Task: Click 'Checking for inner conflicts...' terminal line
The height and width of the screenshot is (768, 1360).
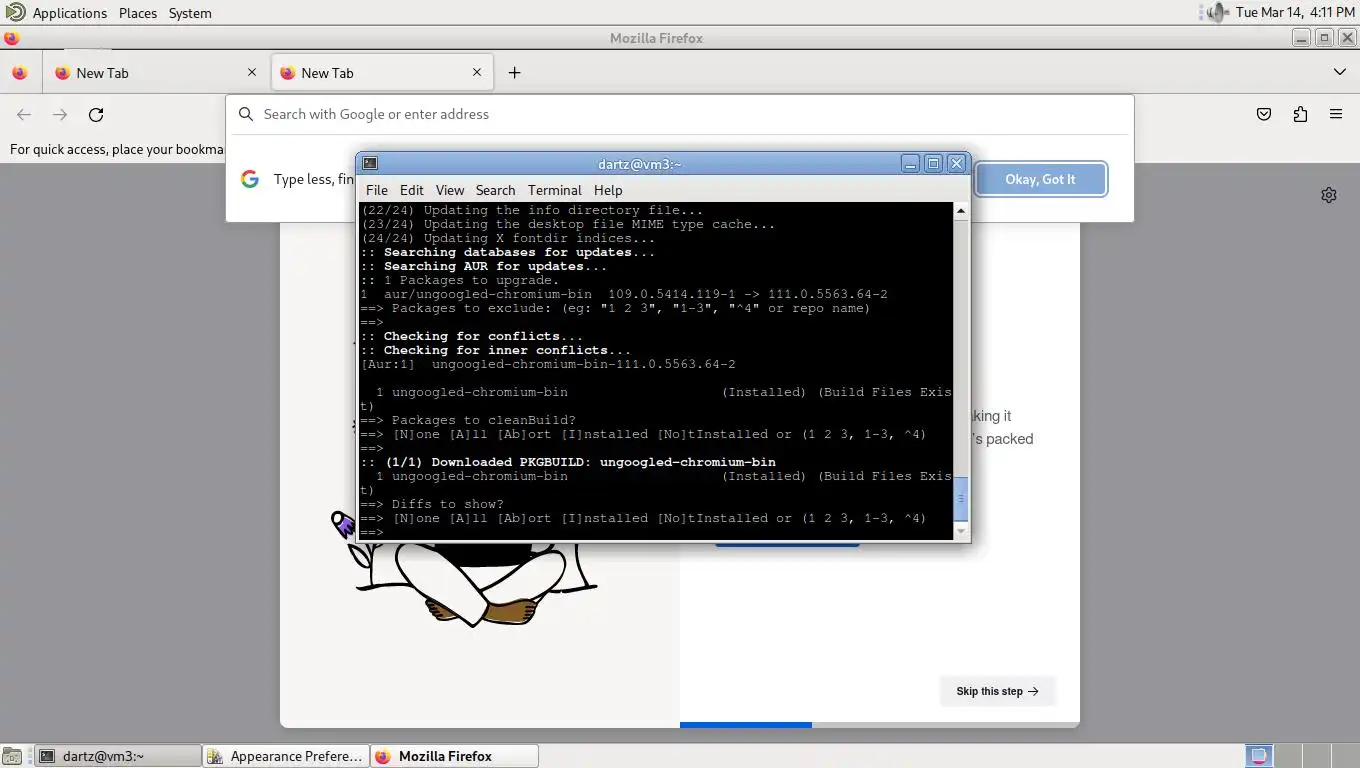Action: point(496,350)
